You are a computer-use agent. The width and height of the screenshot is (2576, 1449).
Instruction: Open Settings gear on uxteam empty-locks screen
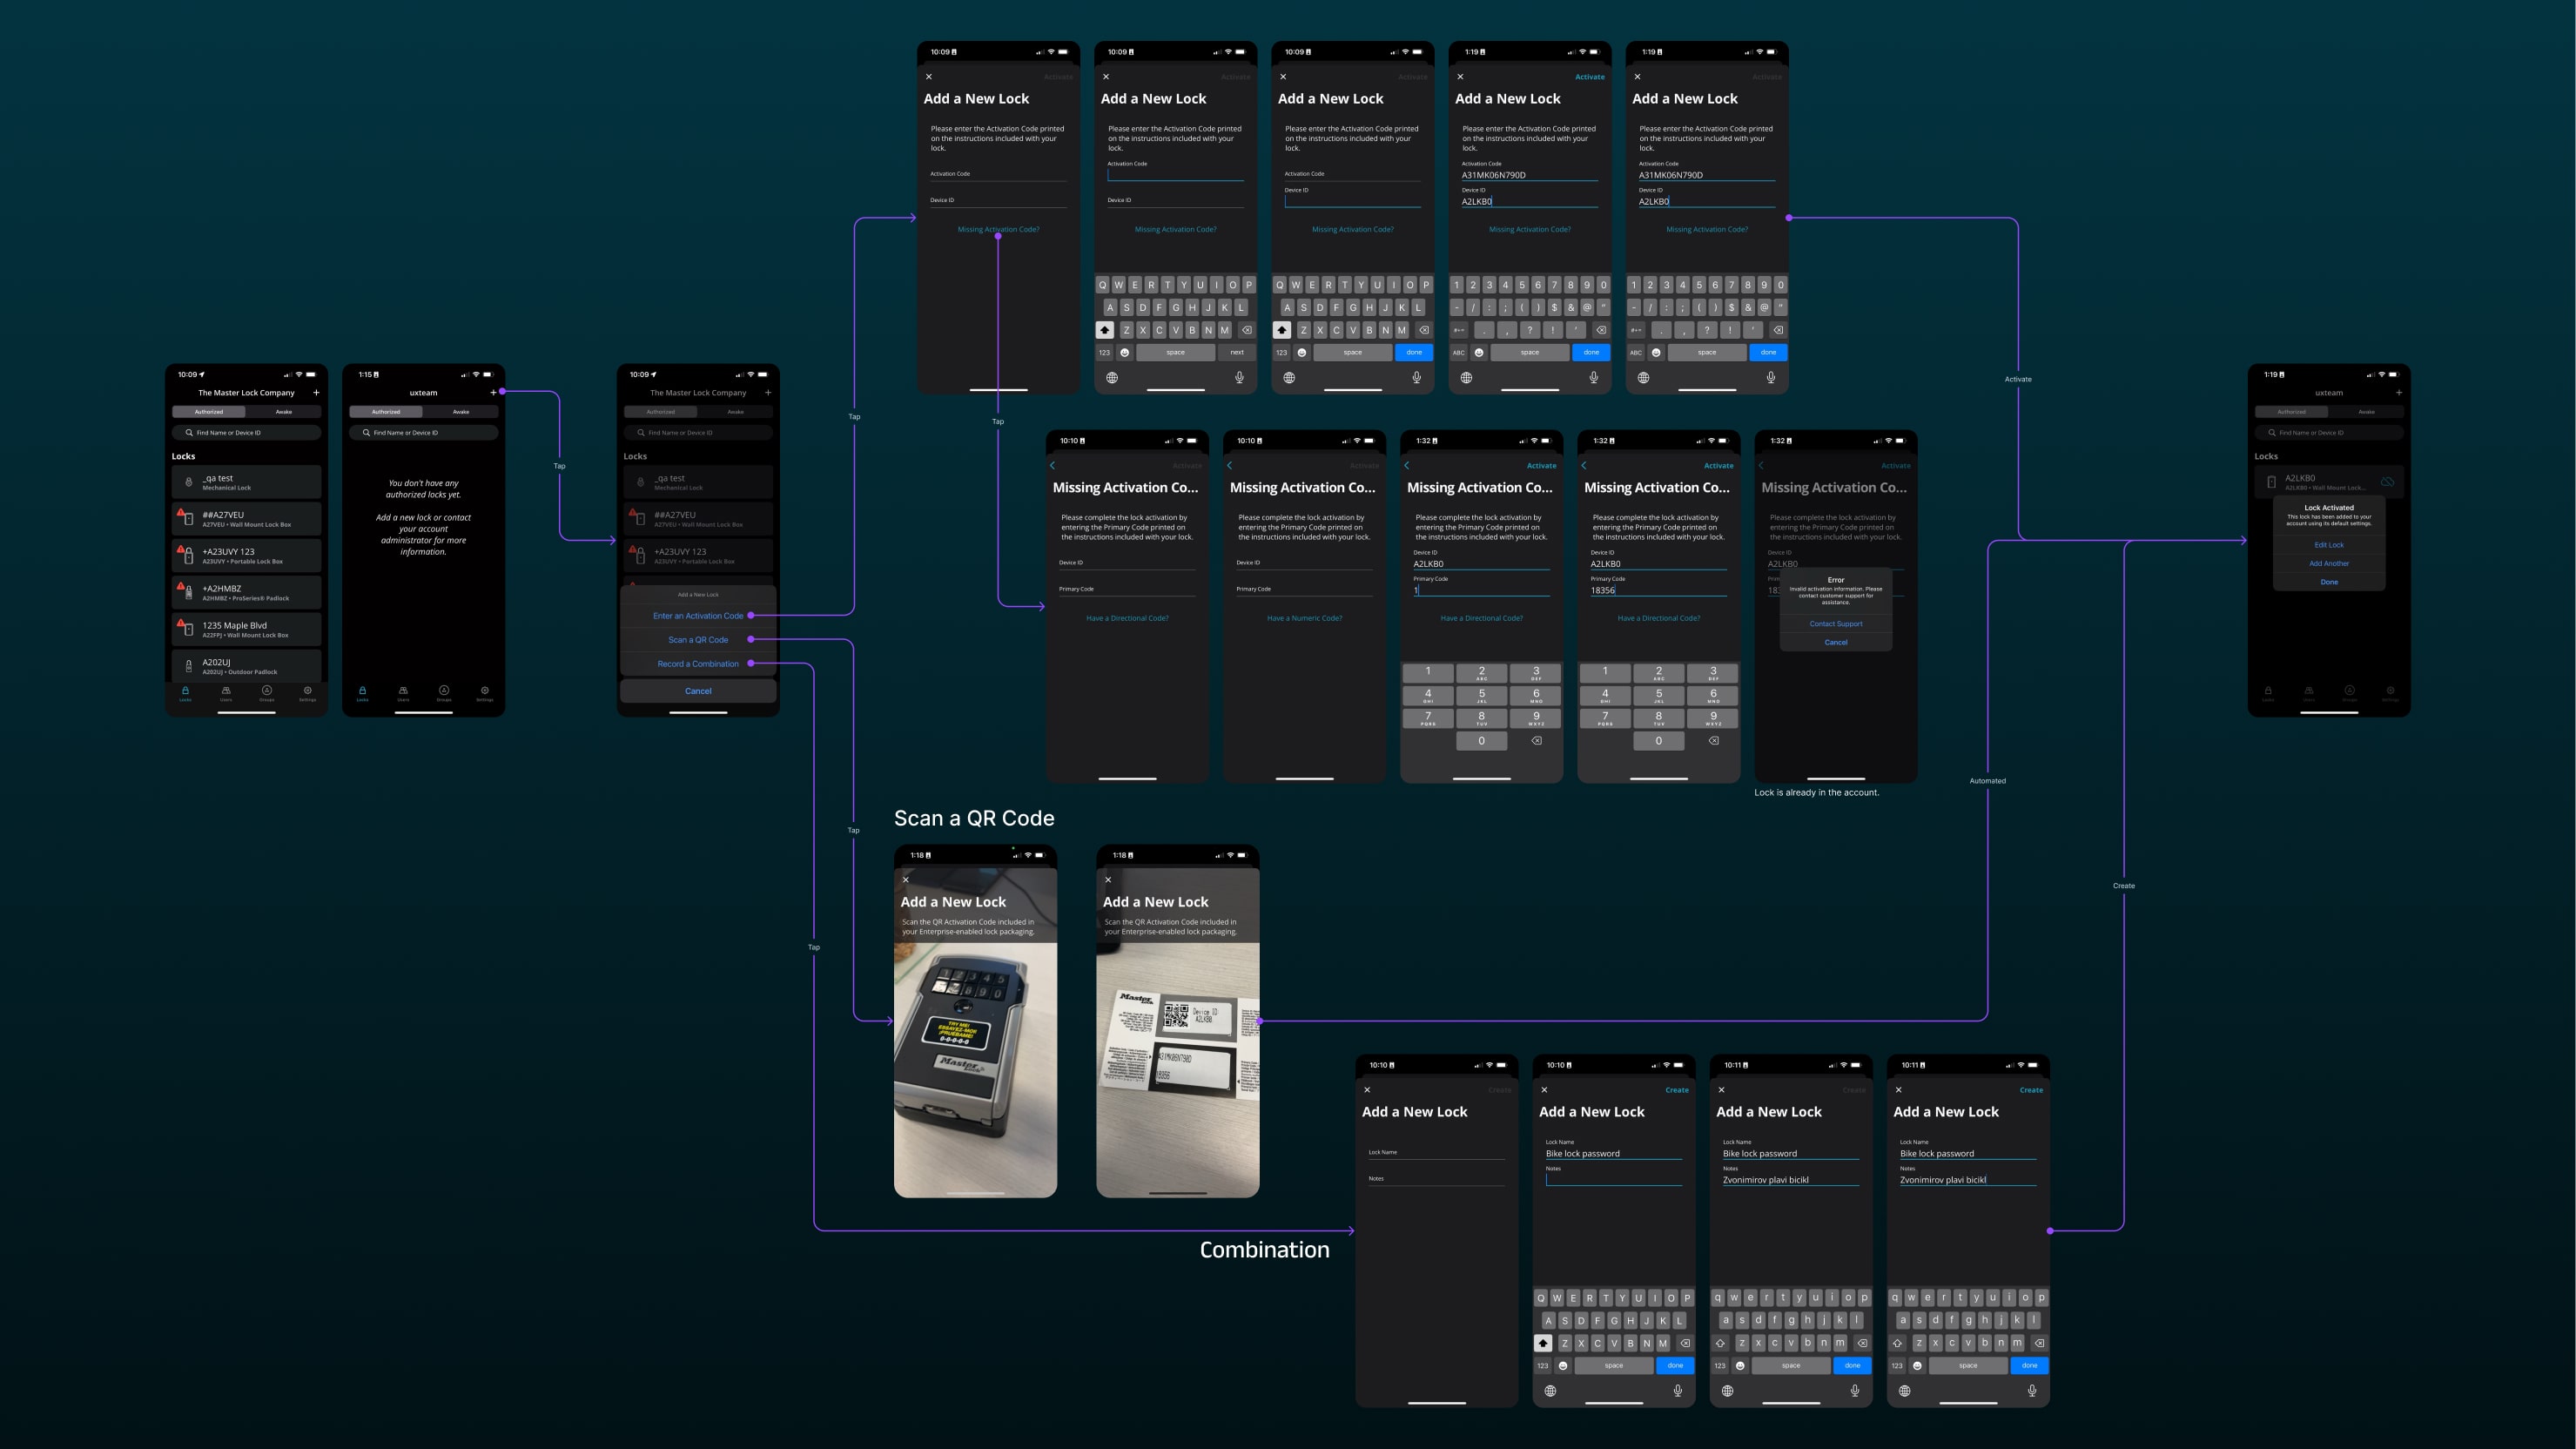click(485, 692)
